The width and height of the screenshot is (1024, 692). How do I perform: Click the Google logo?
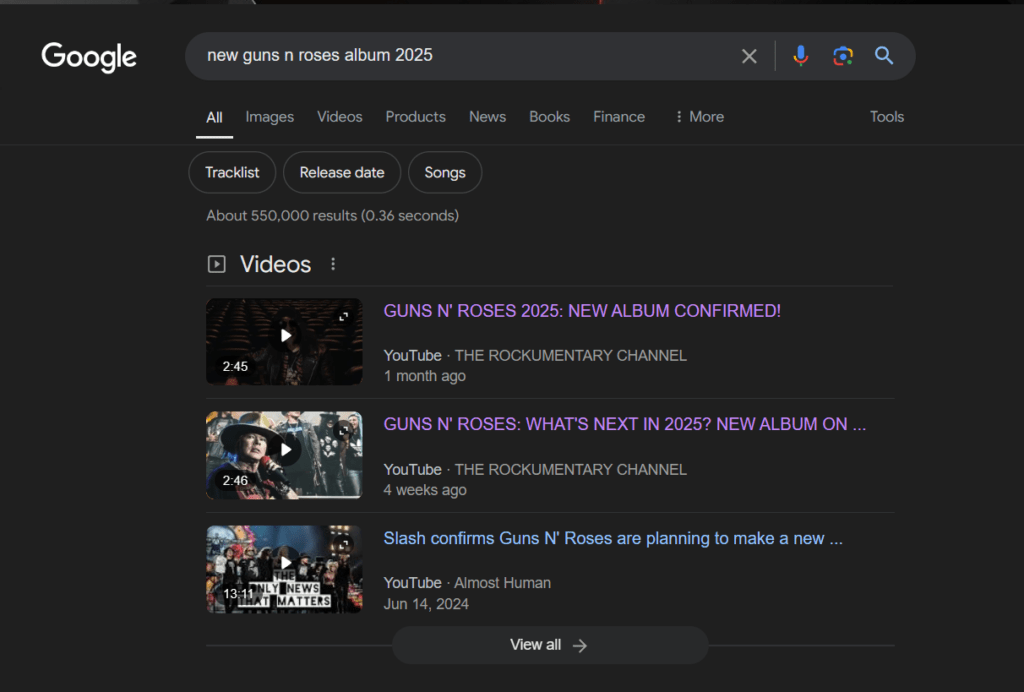coord(89,57)
